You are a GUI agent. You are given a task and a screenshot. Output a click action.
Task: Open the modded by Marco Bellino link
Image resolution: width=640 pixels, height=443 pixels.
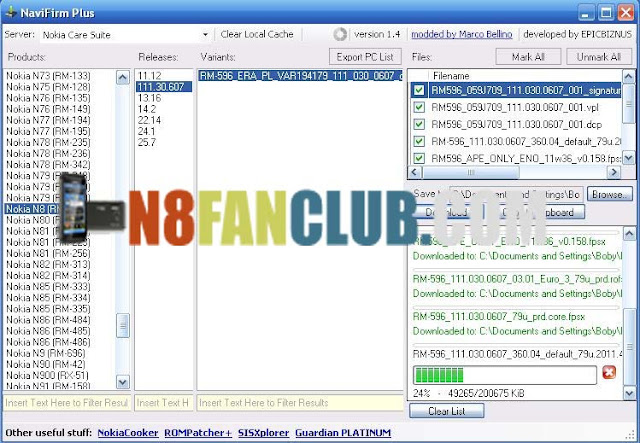point(462,34)
